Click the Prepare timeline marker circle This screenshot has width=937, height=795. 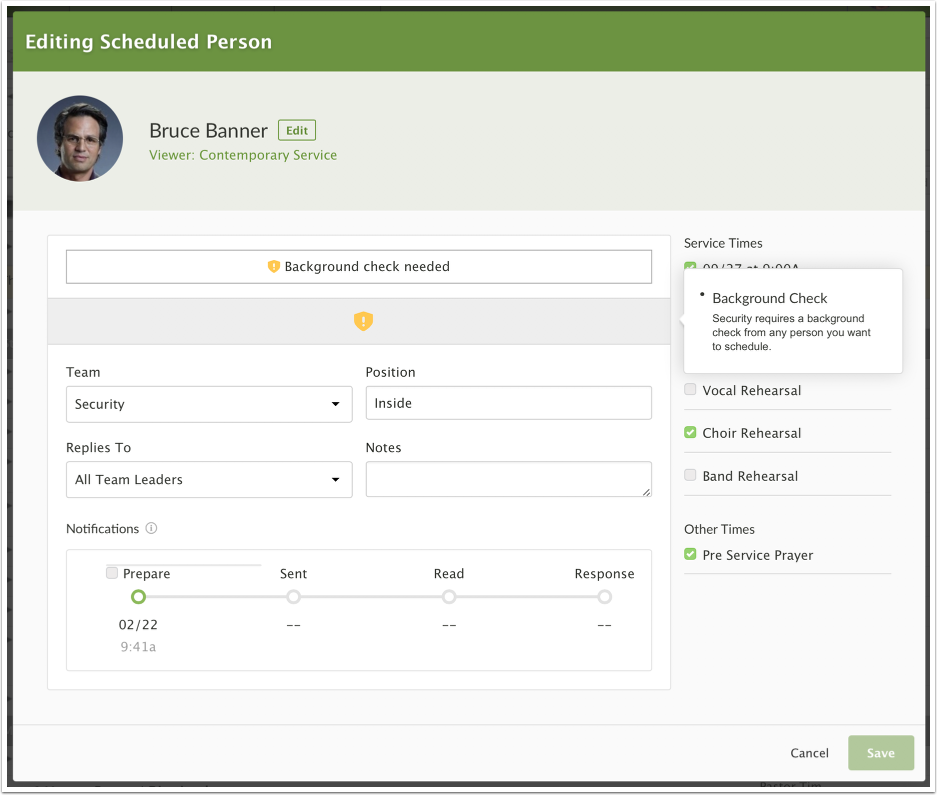(x=138, y=597)
